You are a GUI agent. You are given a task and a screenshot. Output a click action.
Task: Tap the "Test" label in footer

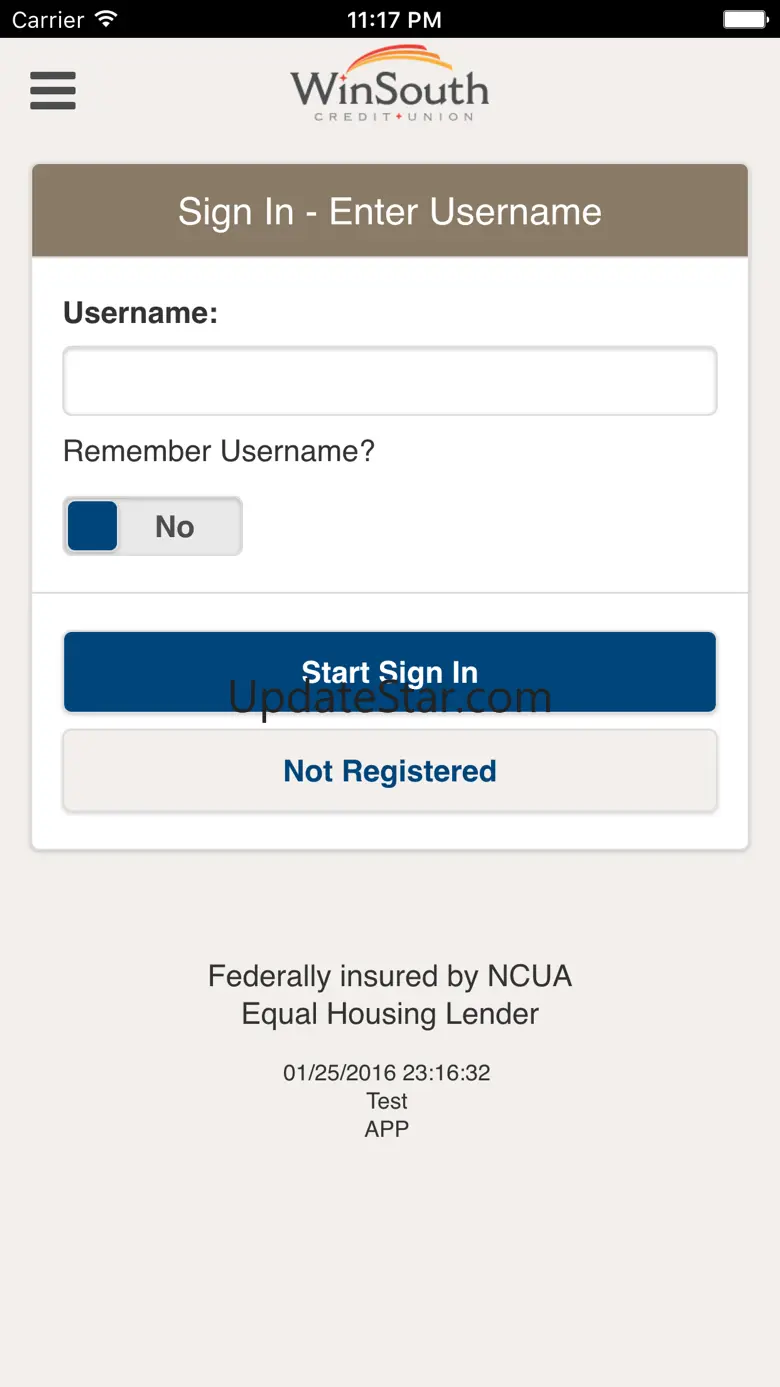tap(387, 1101)
